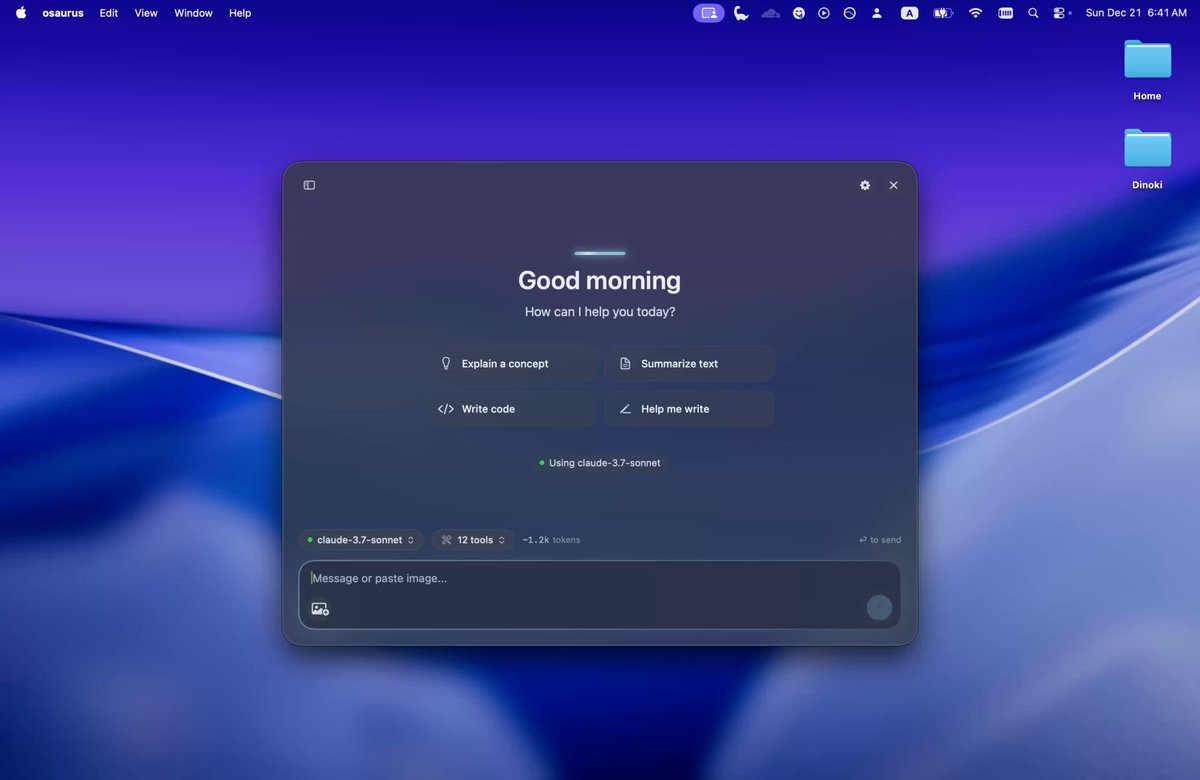Expand the 12 tools selector

pyautogui.click(x=473, y=540)
